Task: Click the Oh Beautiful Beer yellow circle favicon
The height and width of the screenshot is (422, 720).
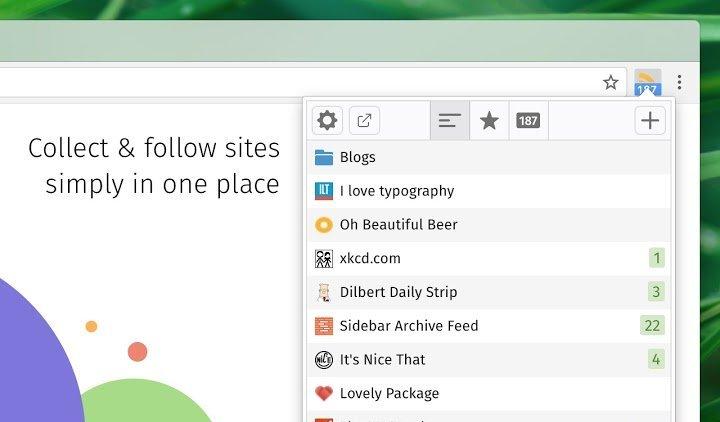Action: point(324,225)
